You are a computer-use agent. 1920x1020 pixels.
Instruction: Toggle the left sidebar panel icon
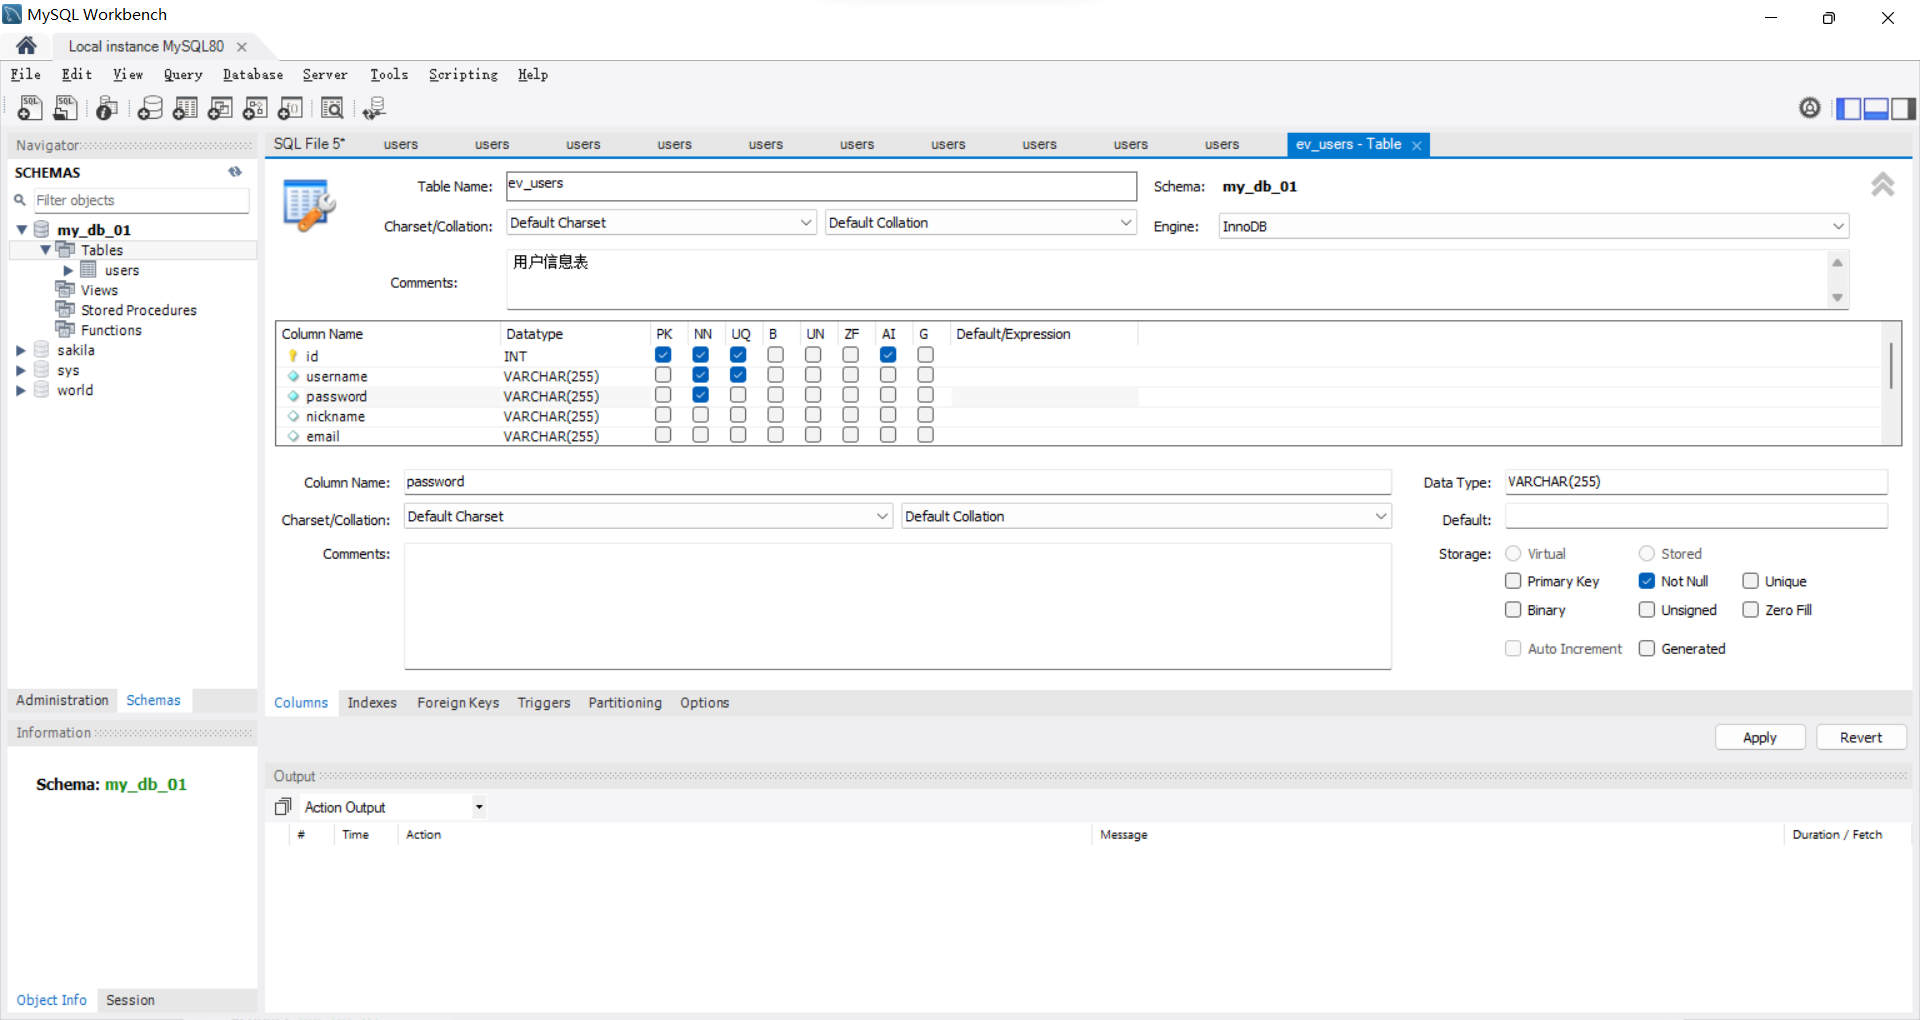[x=1849, y=108]
